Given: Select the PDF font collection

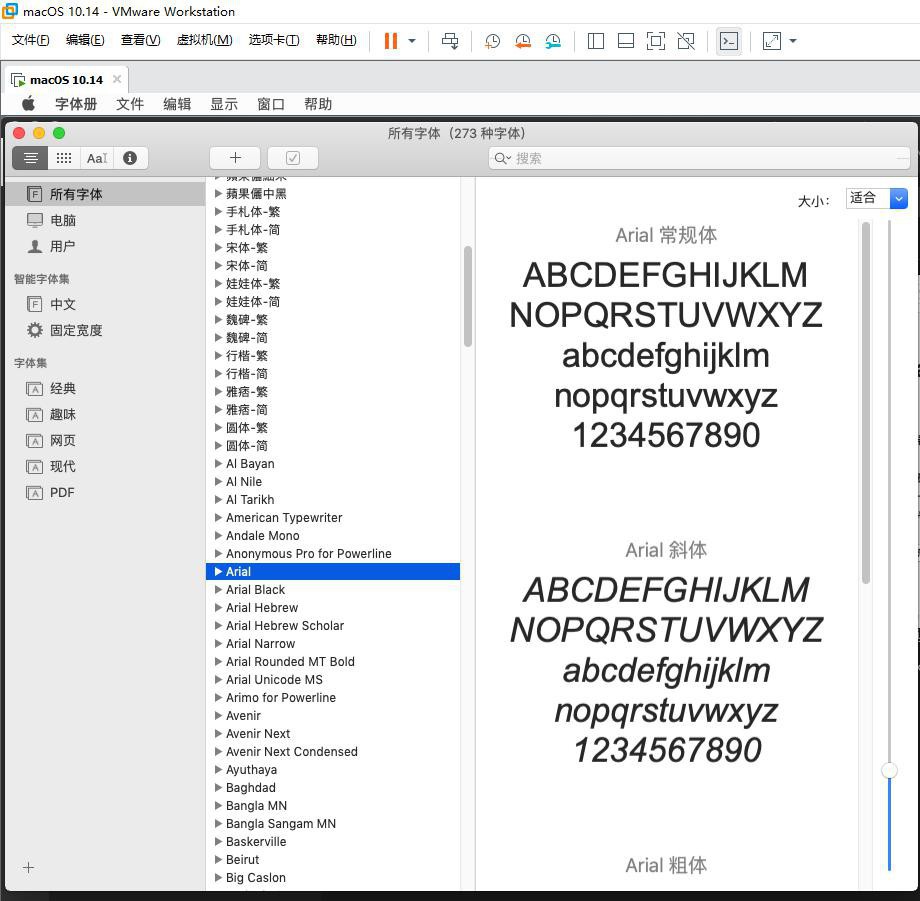Looking at the screenshot, I should point(105,493).
